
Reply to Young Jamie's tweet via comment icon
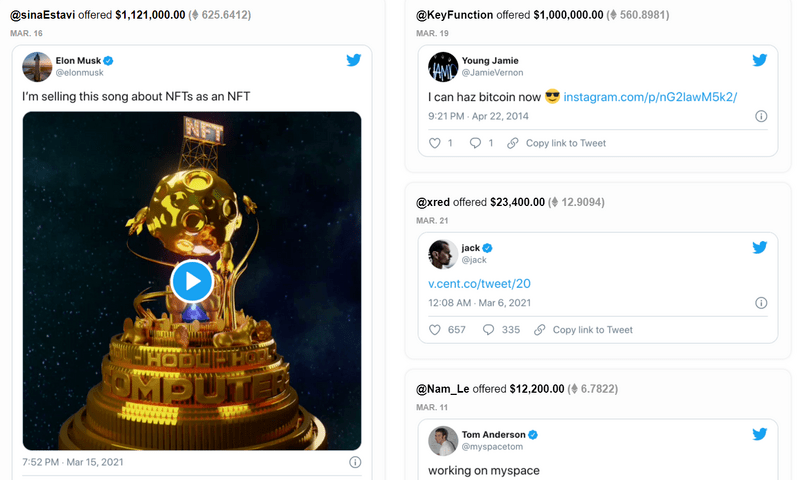click(x=475, y=143)
